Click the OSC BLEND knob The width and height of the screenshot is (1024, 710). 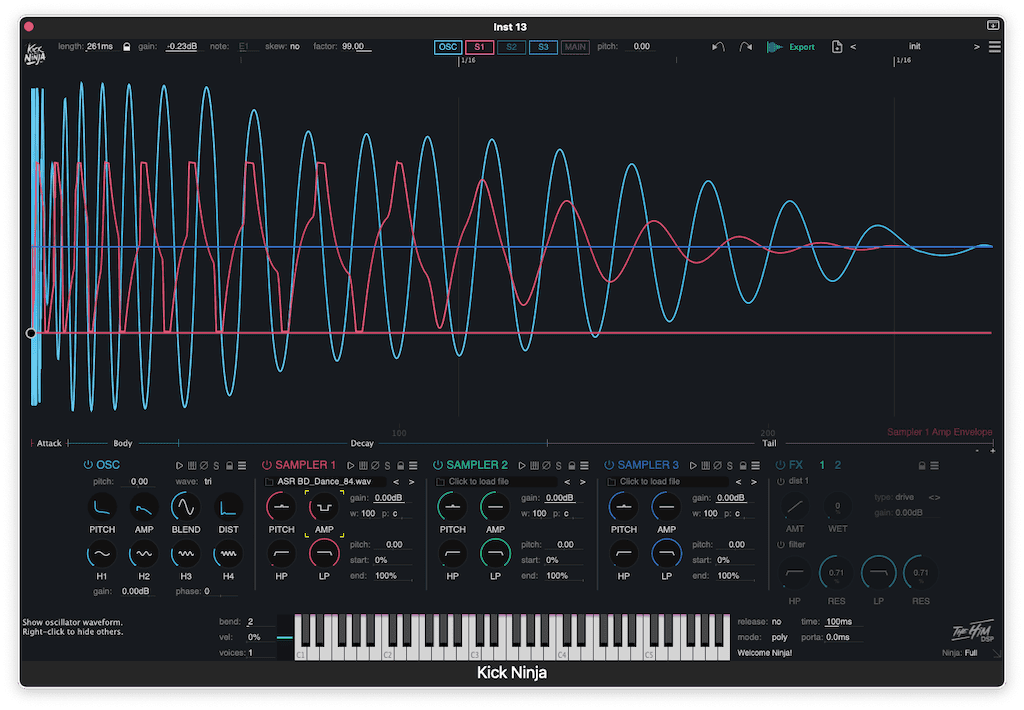point(186,507)
